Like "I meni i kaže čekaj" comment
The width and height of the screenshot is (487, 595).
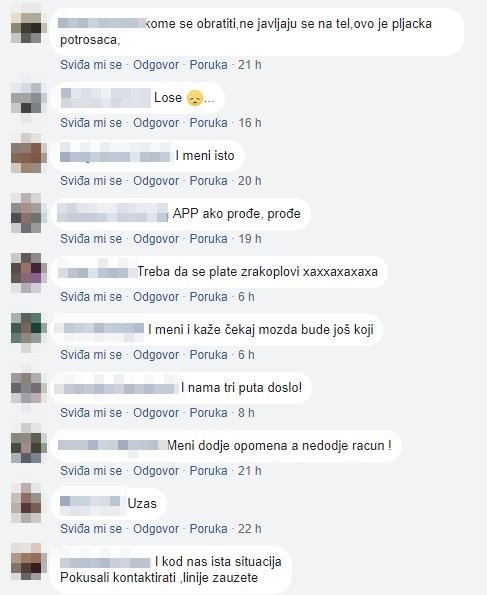click(91, 354)
